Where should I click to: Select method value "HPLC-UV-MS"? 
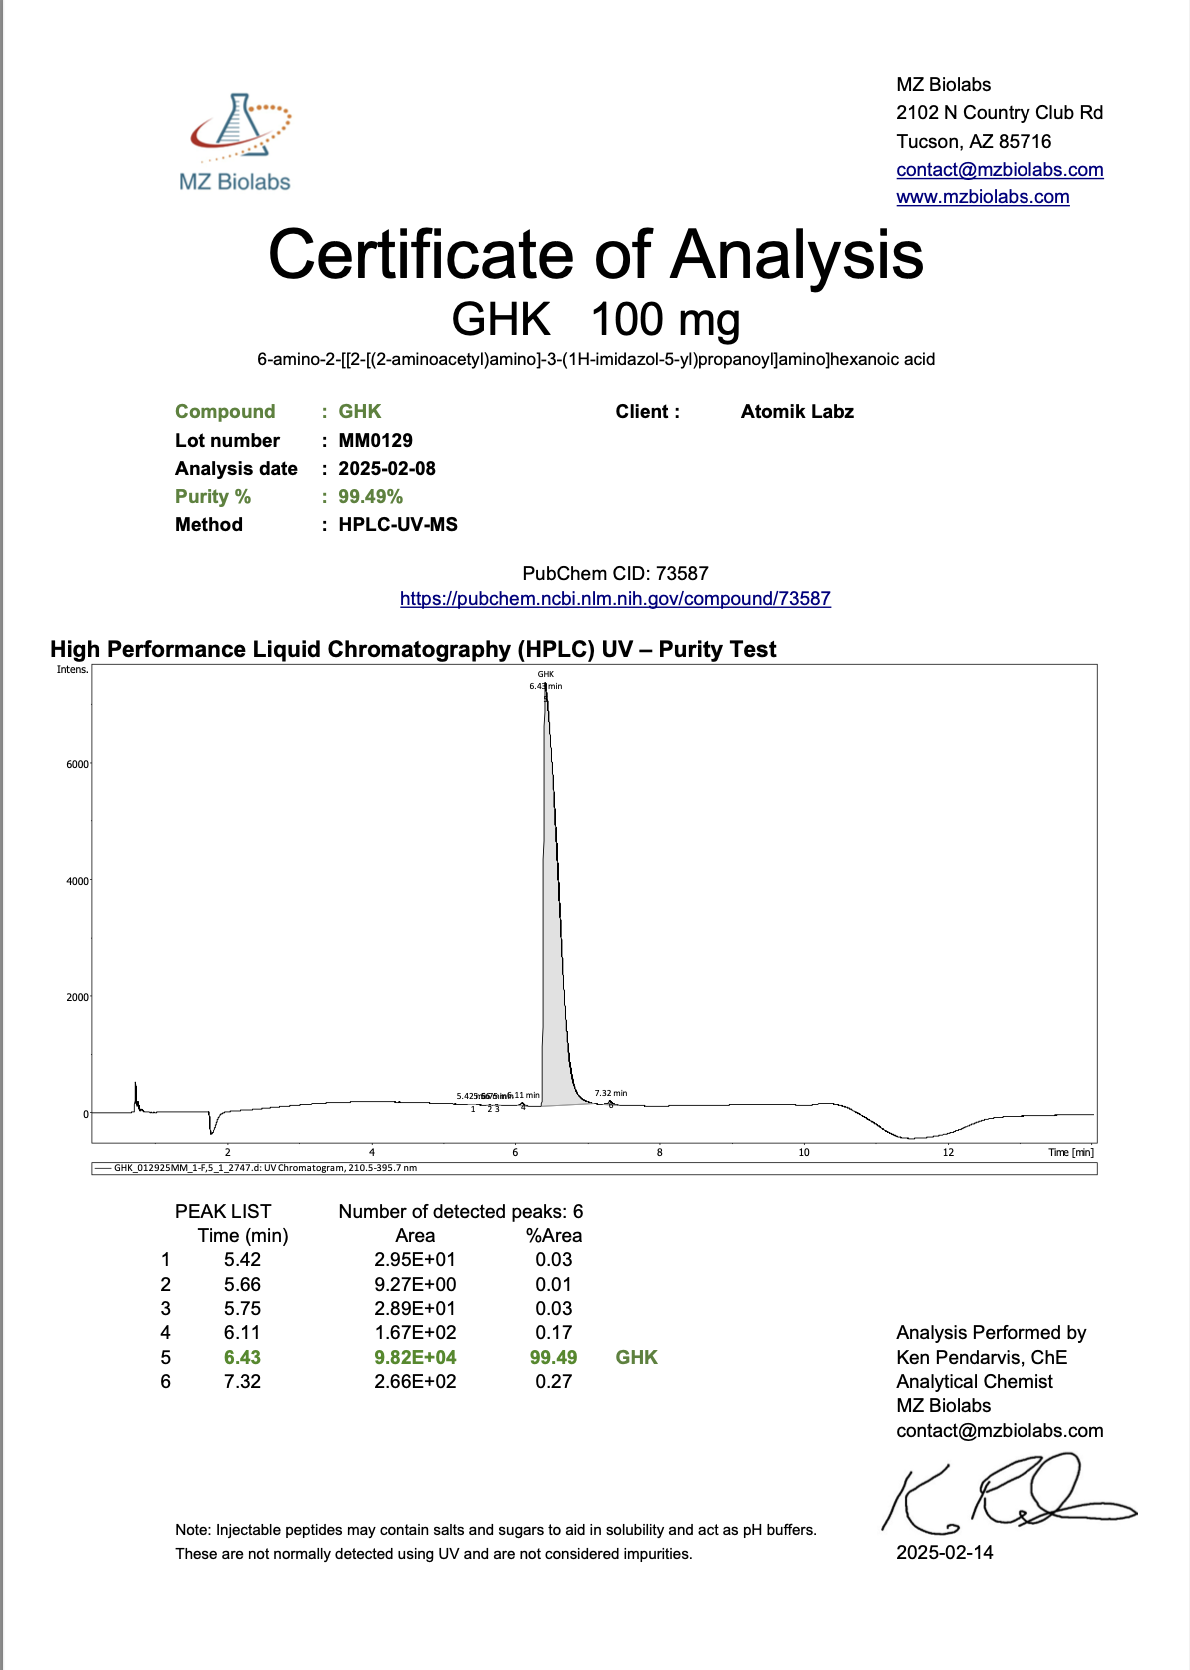(398, 524)
